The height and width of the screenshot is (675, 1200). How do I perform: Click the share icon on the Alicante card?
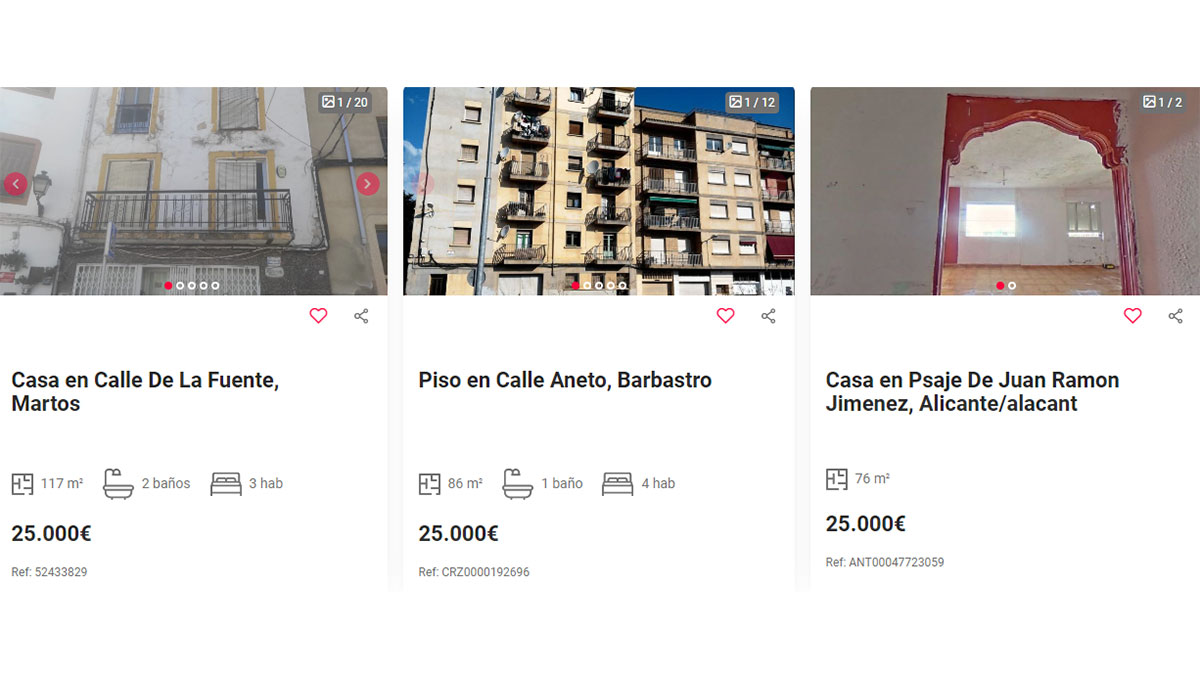click(1175, 315)
